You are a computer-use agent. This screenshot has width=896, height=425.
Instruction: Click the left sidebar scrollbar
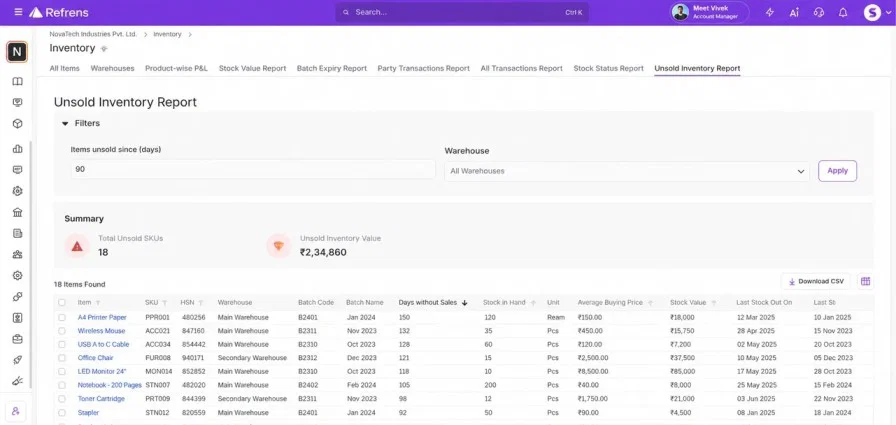pos(30,266)
